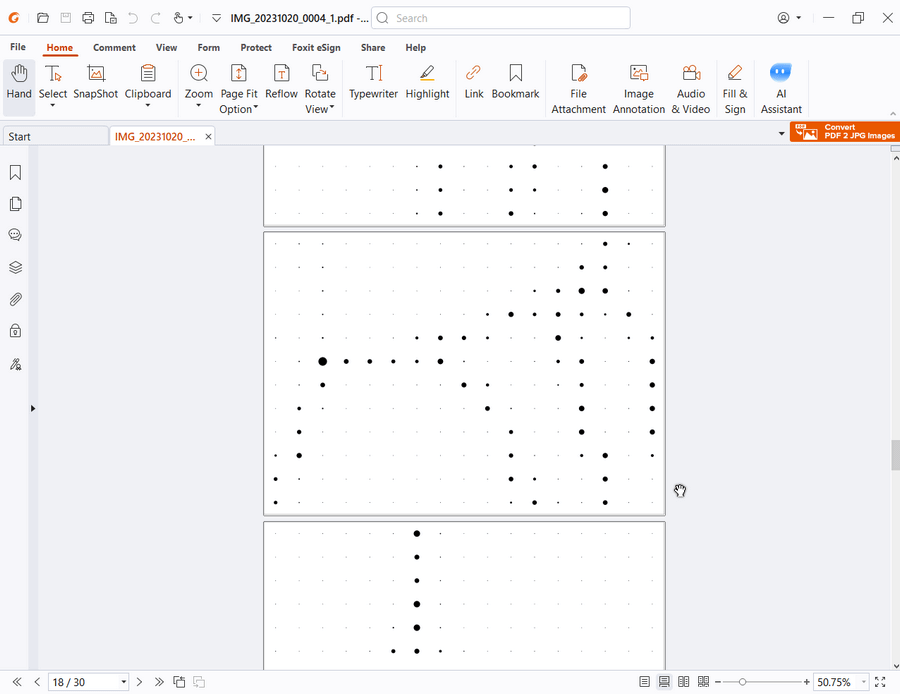Screen dimensions: 900x694
Task: Close the IMG_20231020 document tab
Action: (208, 137)
